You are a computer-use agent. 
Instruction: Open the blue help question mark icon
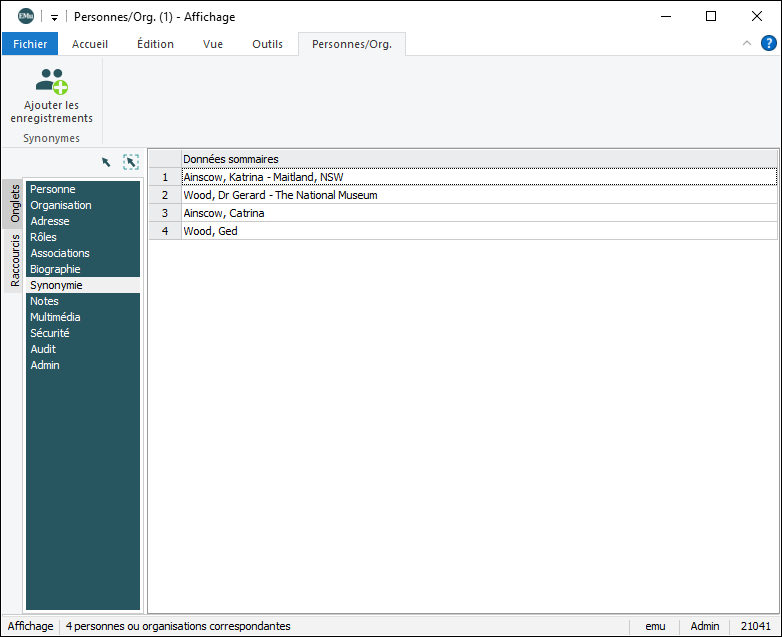768,43
